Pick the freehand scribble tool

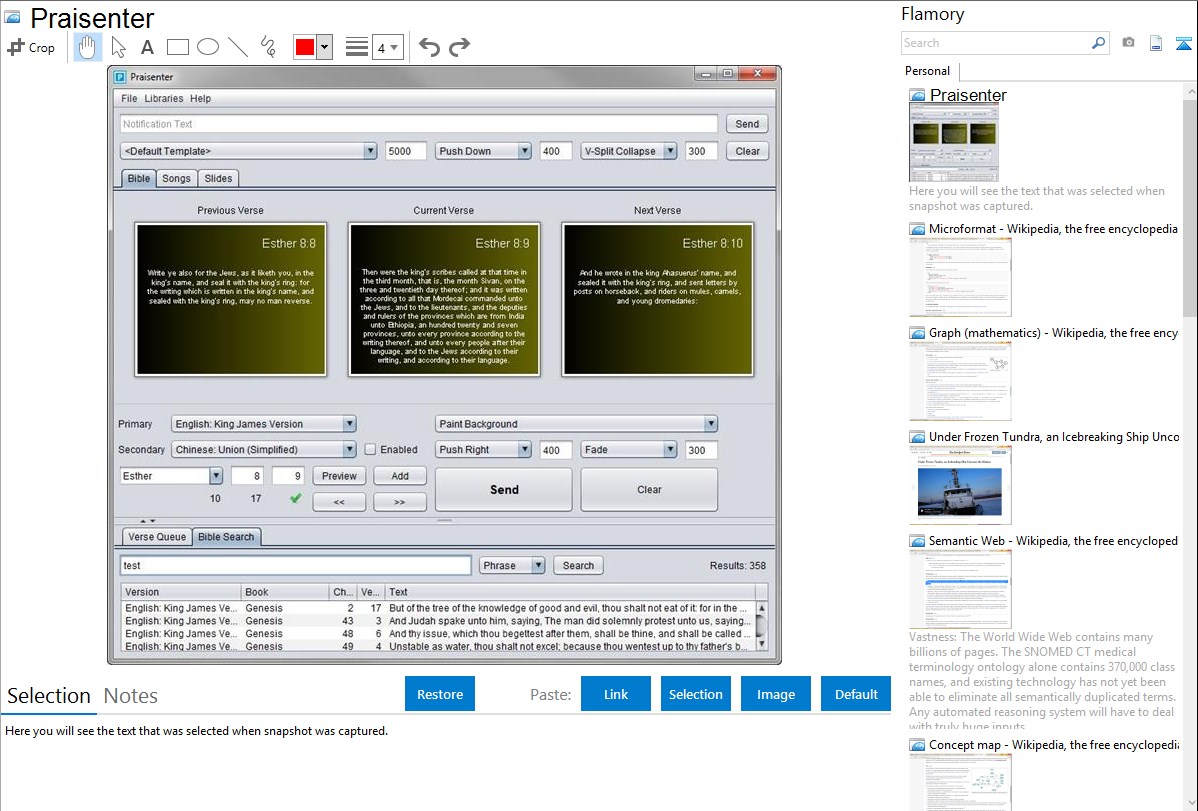click(x=268, y=47)
